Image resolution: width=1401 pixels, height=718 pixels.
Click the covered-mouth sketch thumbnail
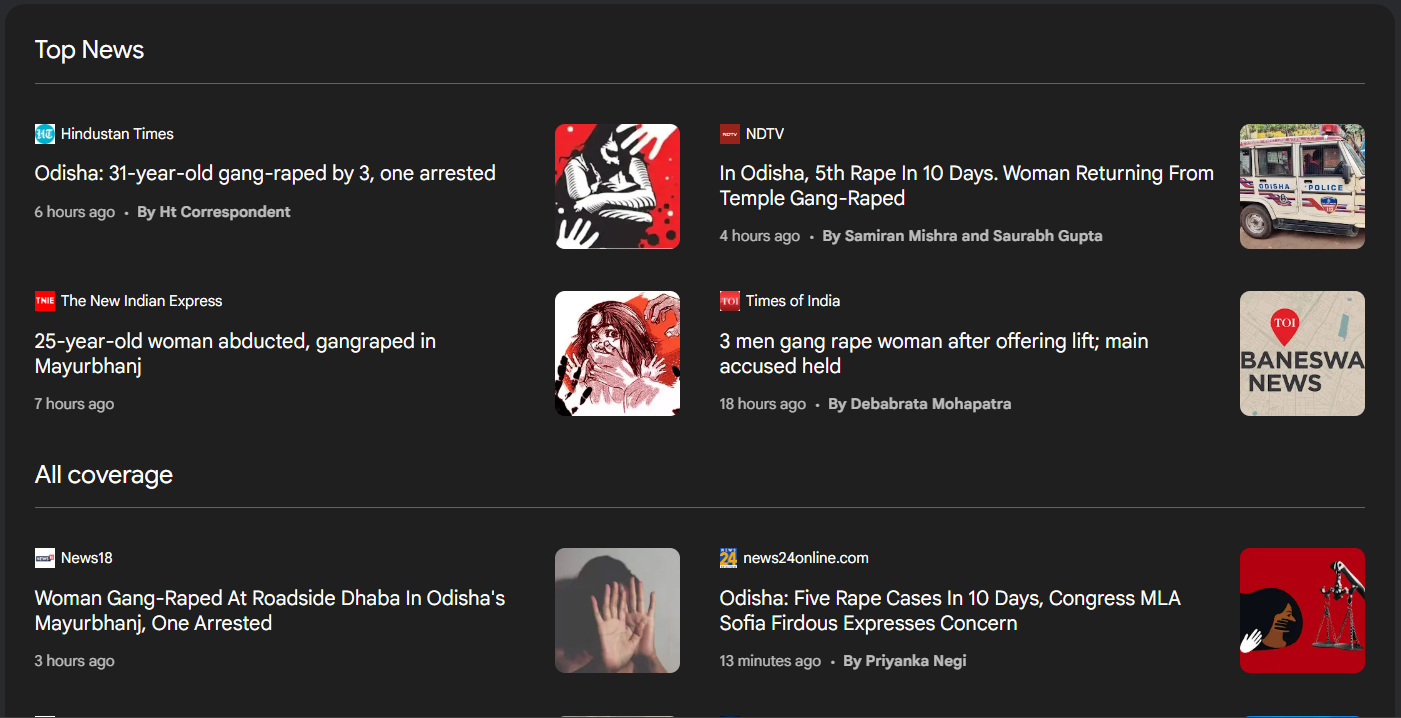617,353
